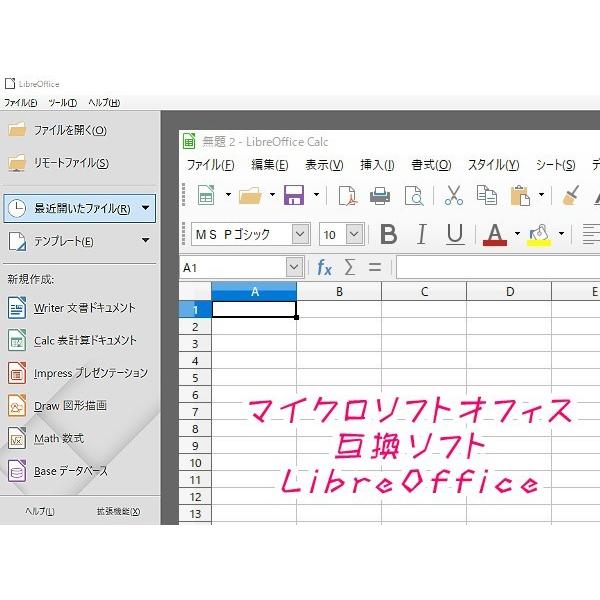Toggle bold B formatting
The width and height of the screenshot is (600, 600).
(388, 234)
